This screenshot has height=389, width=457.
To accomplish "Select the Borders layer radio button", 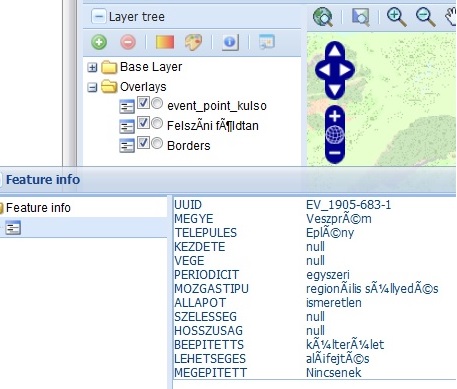I will (x=157, y=143).
